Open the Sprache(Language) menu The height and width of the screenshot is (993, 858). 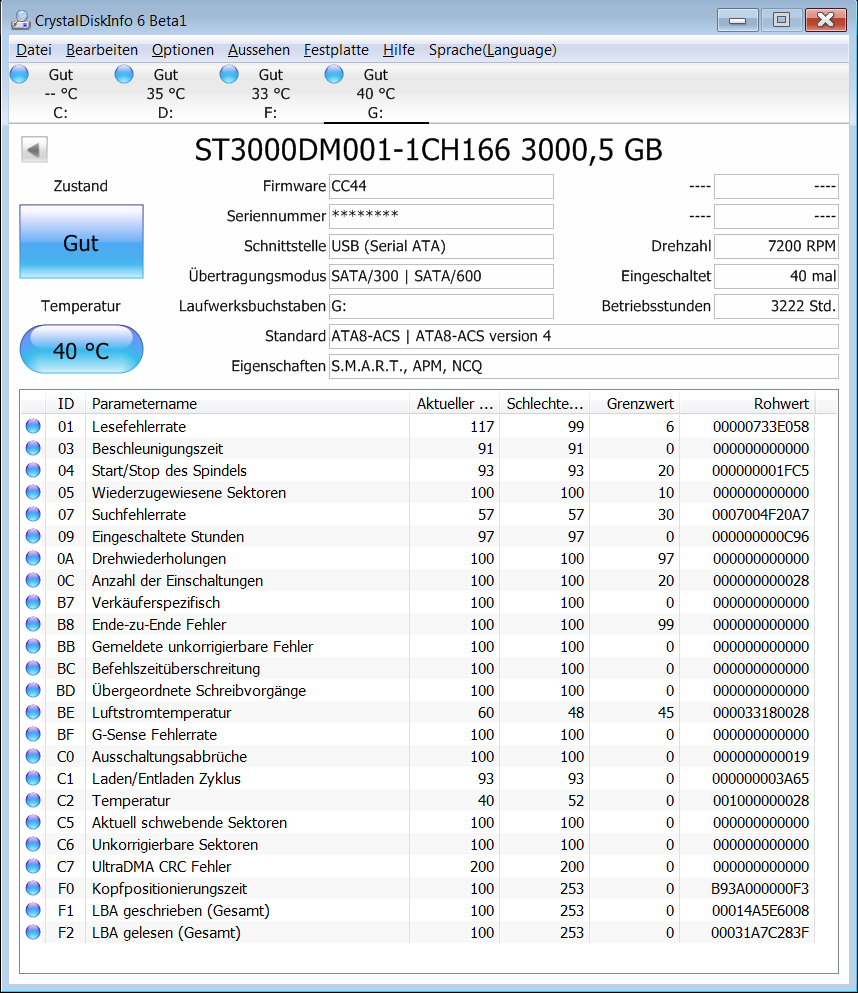(x=493, y=50)
